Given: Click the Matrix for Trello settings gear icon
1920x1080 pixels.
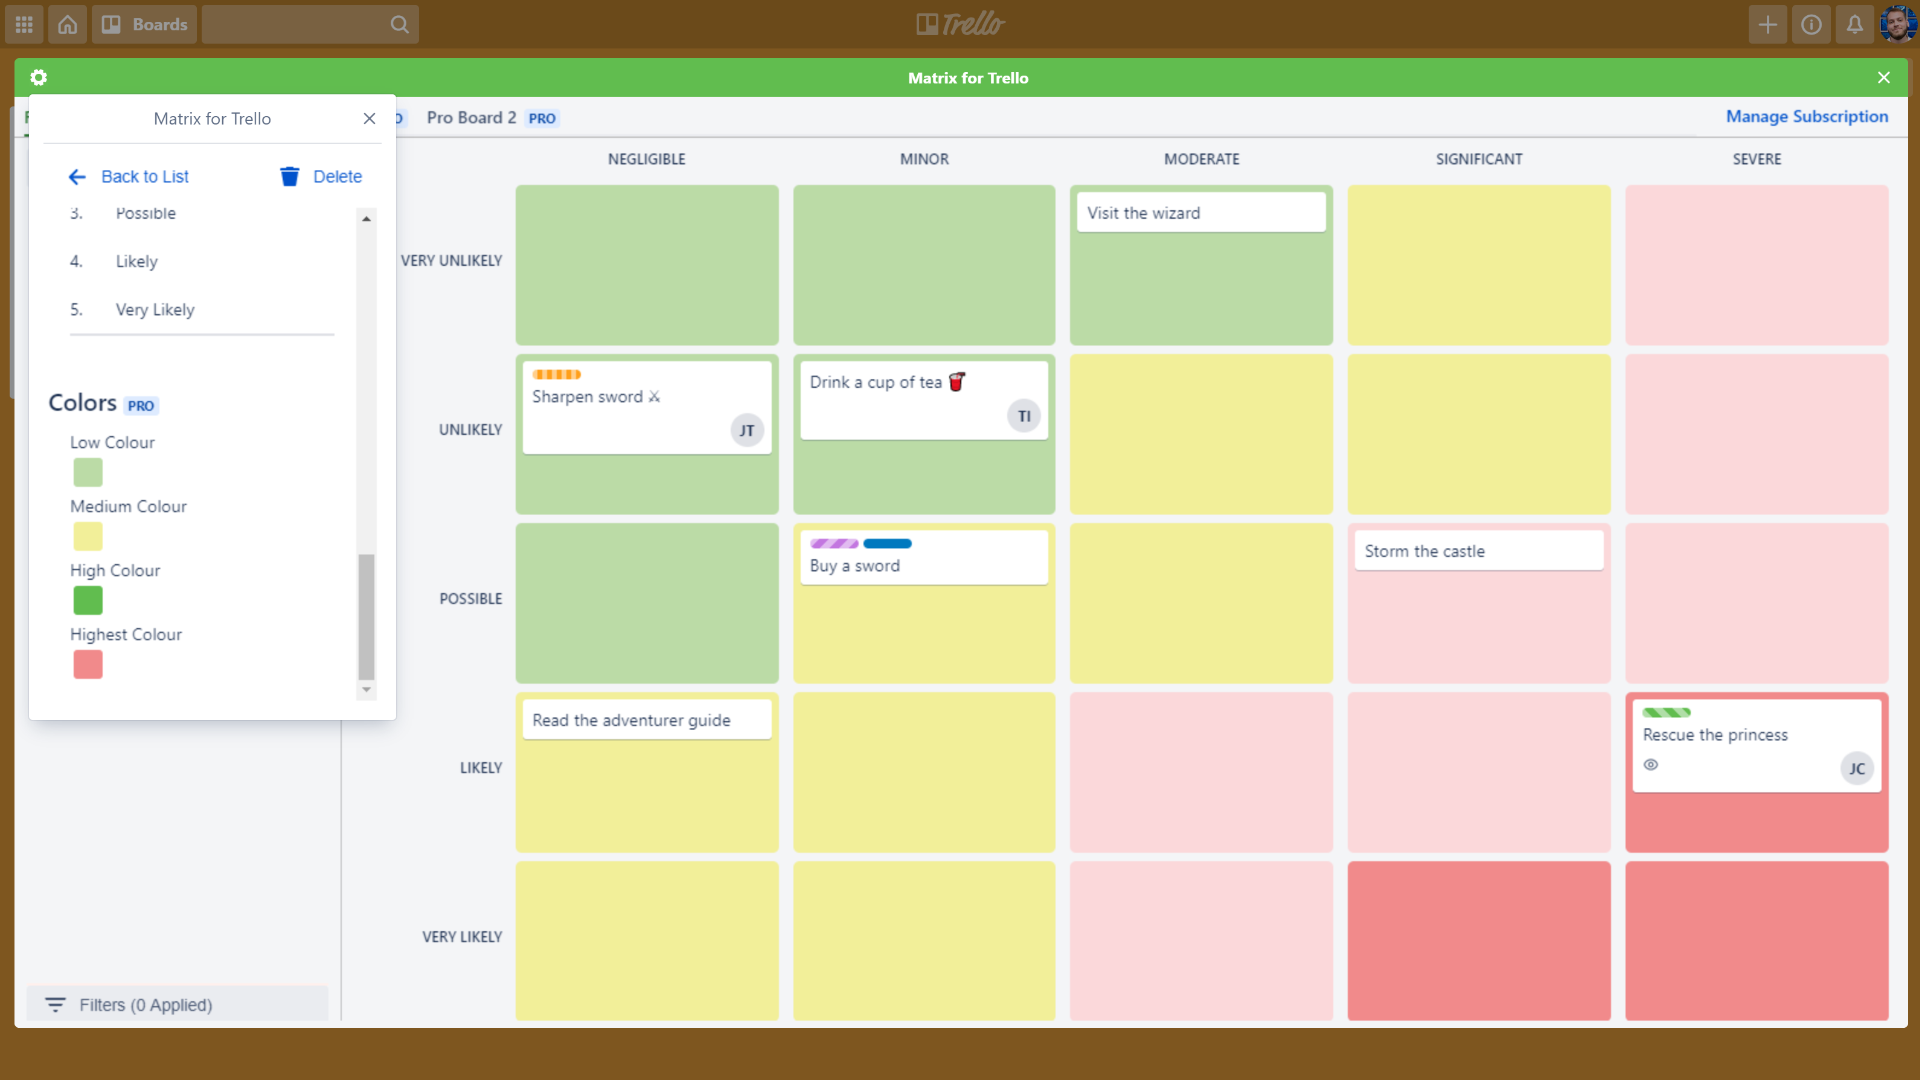Looking at the screenshot, I should click(38, 76).
